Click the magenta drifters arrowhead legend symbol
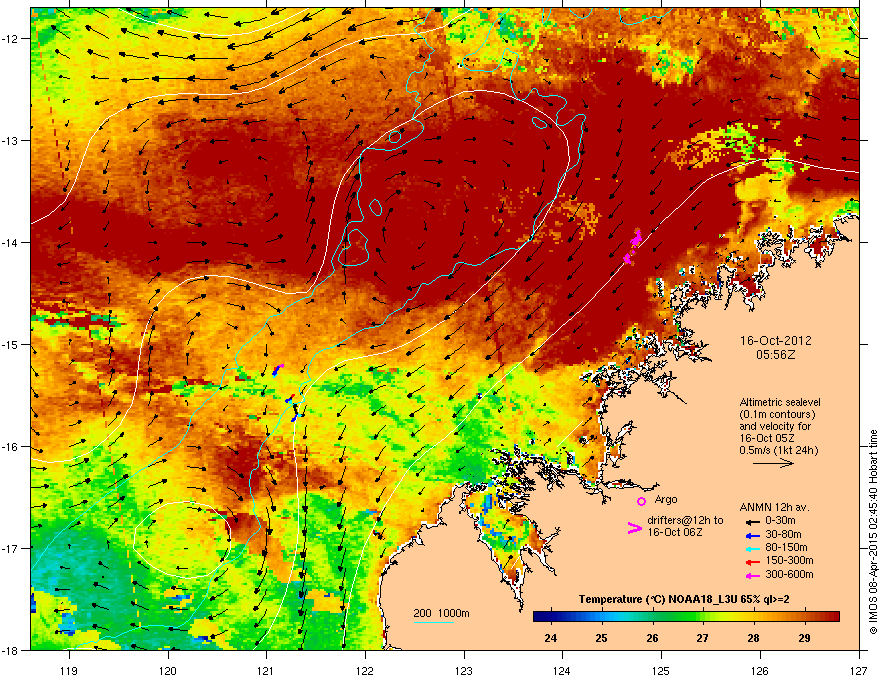 pyautogui.click(x=634, y=528)
